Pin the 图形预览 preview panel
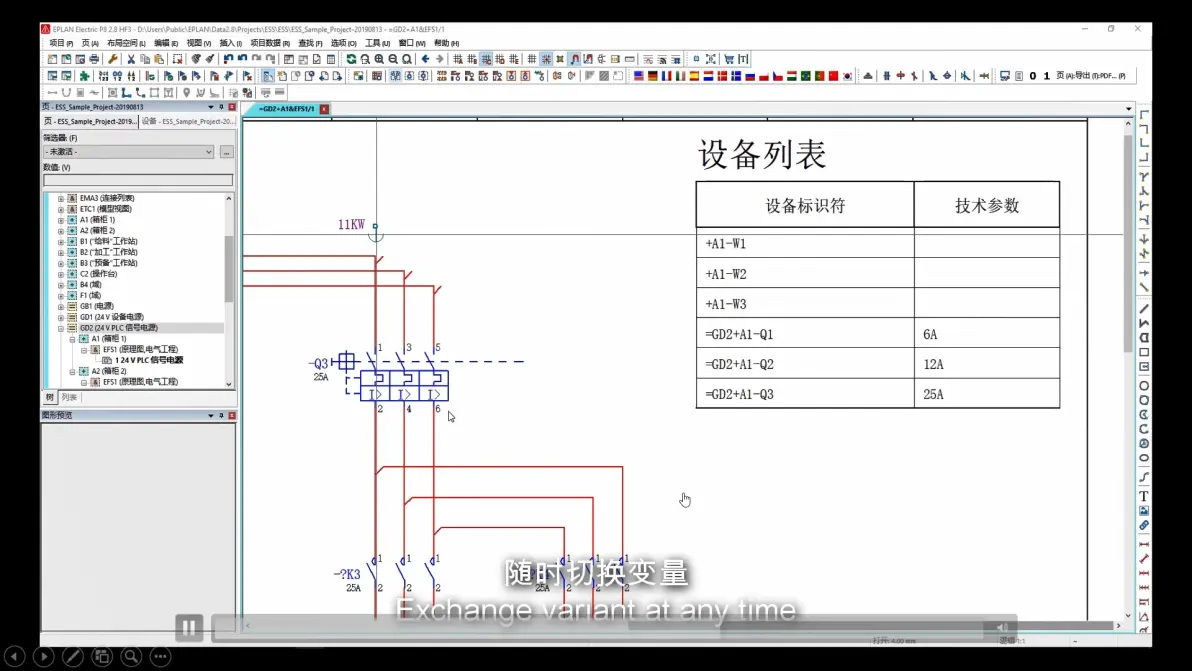The image size is (1192, 671). 221,416
